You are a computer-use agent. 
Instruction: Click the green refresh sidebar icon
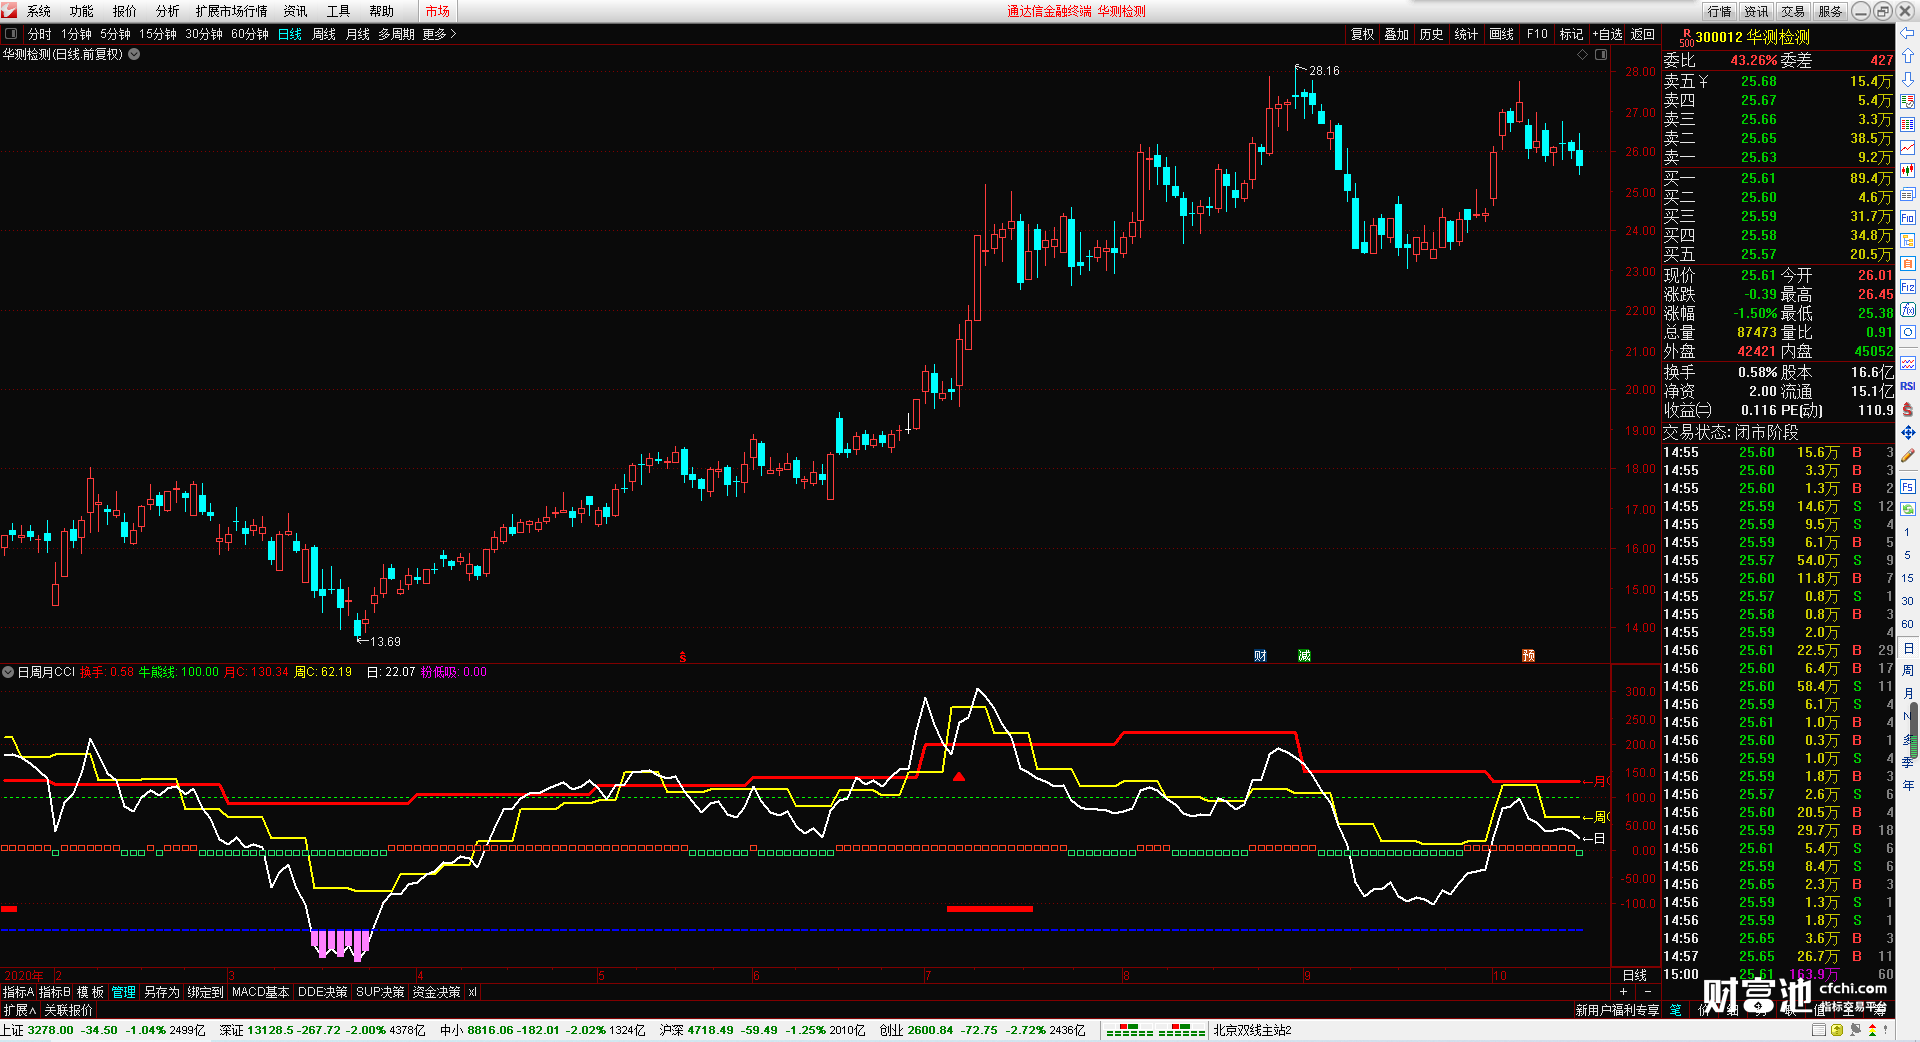coord(1907,509)
